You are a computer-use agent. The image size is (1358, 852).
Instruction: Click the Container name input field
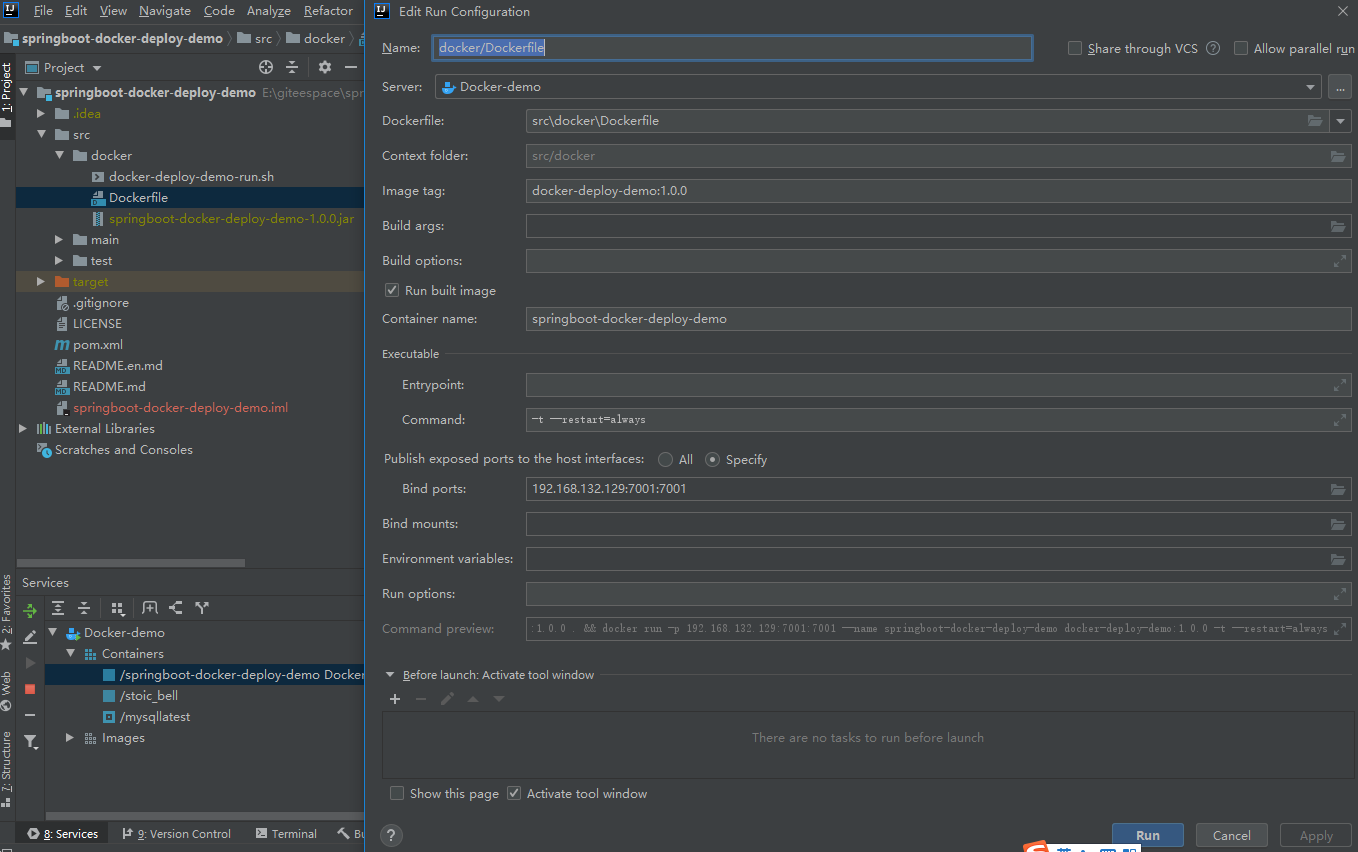939,319
